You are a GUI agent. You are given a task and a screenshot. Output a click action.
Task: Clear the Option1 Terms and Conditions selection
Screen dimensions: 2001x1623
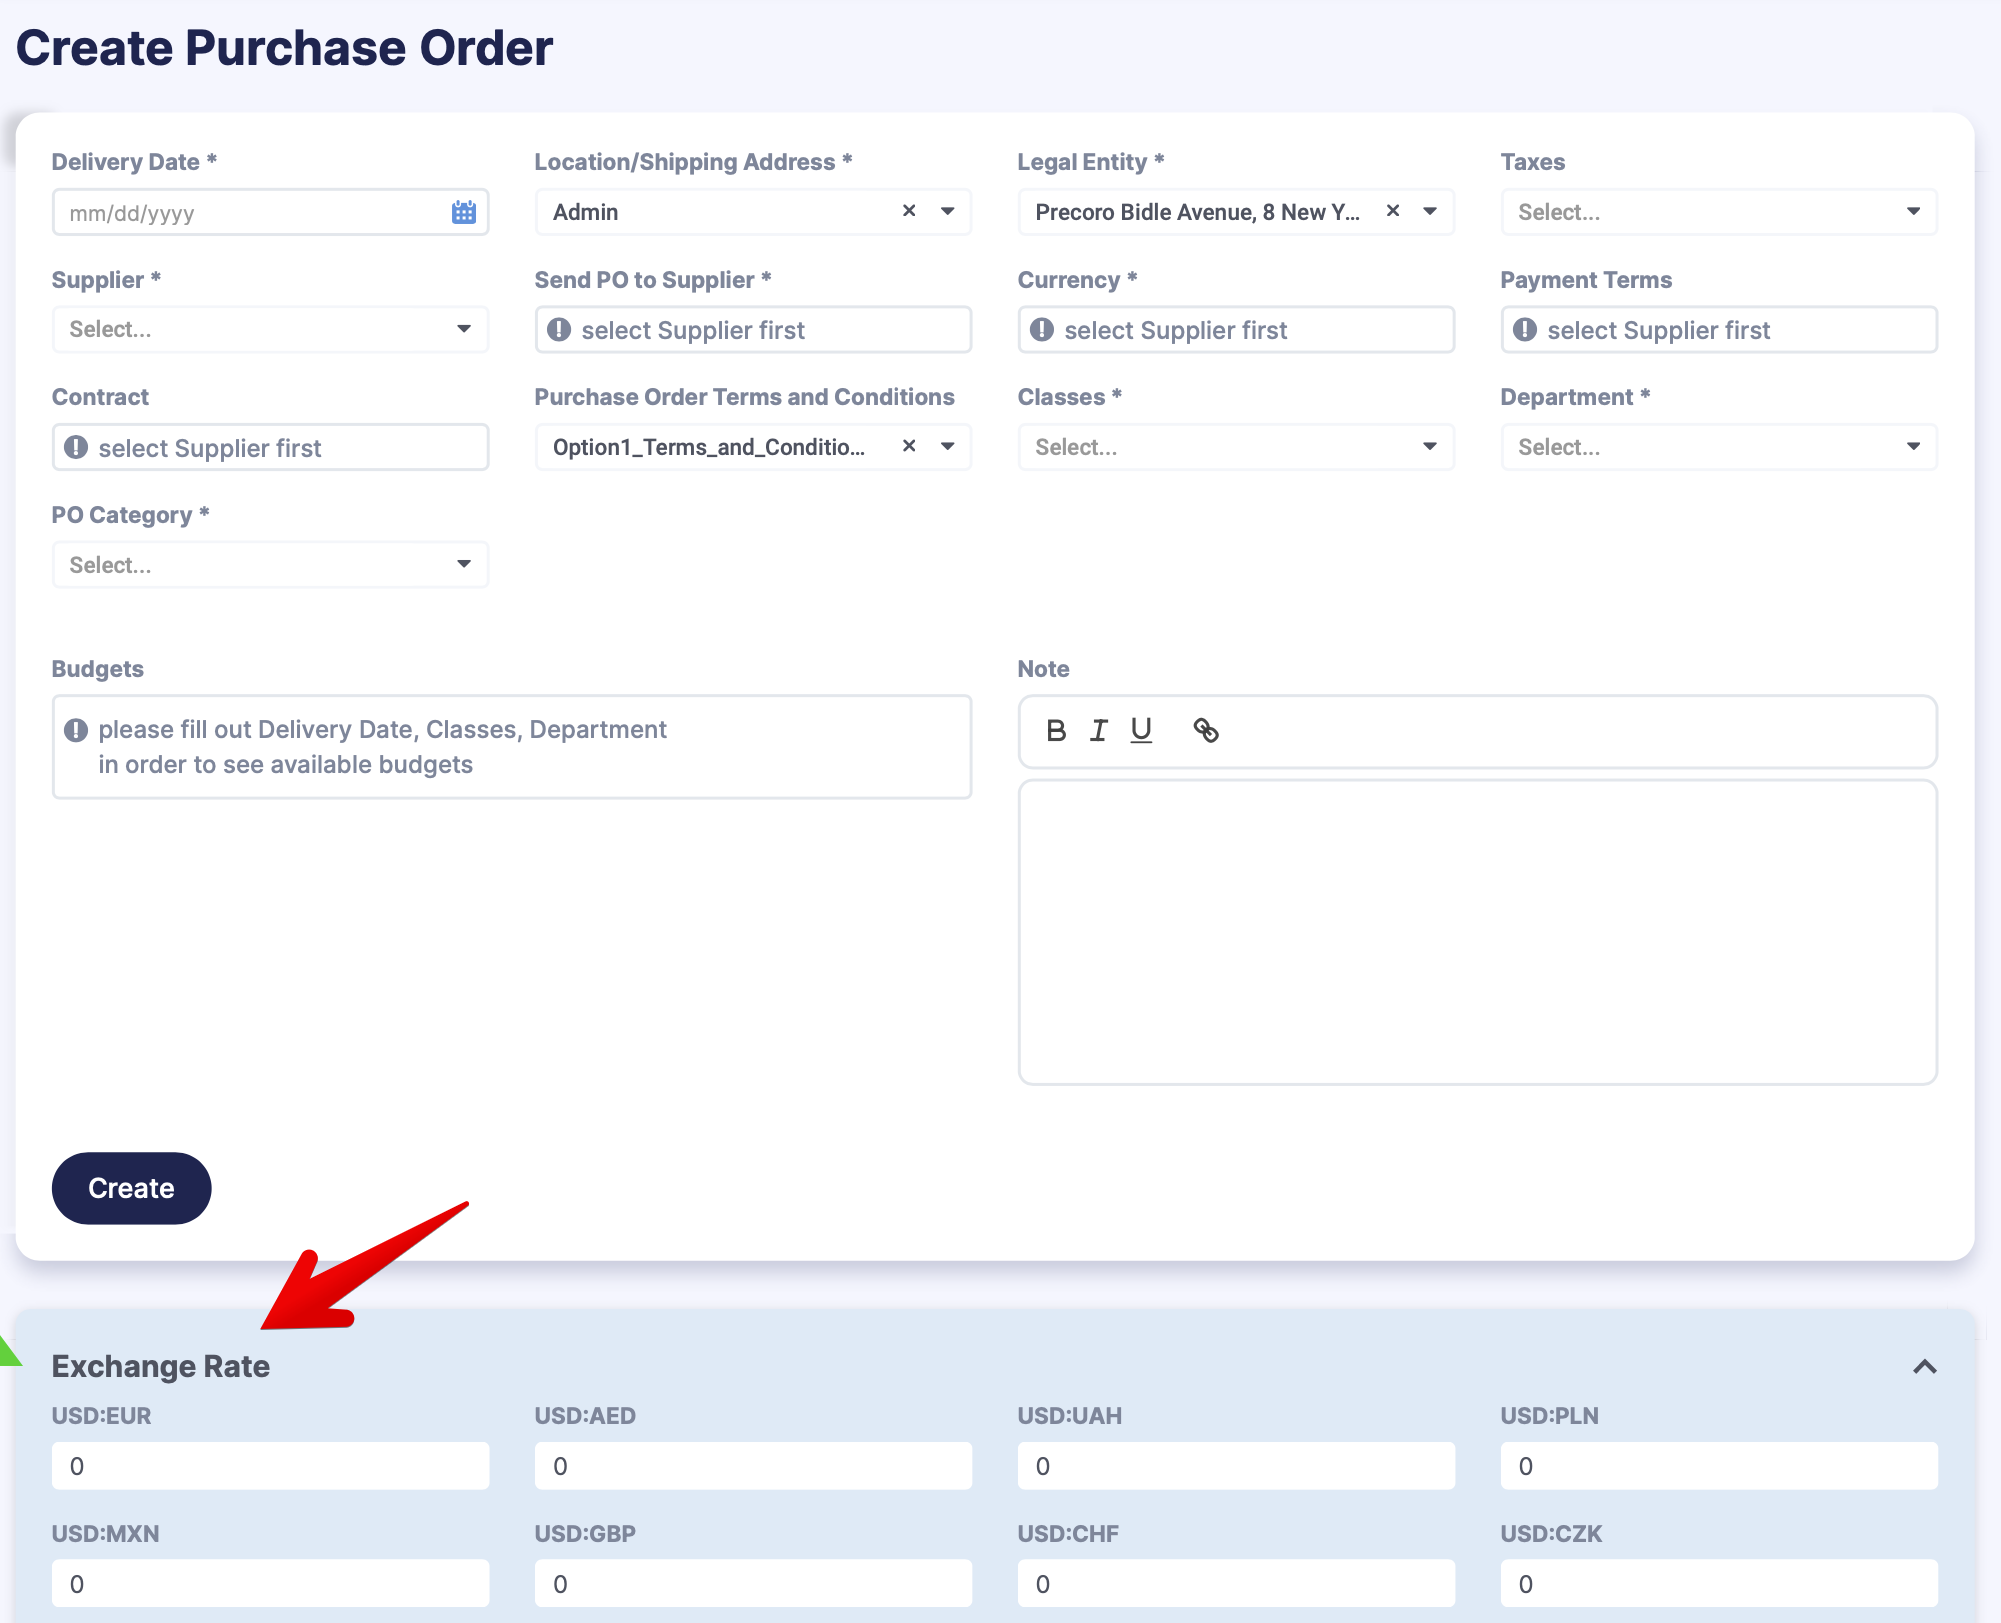(908, 447)
